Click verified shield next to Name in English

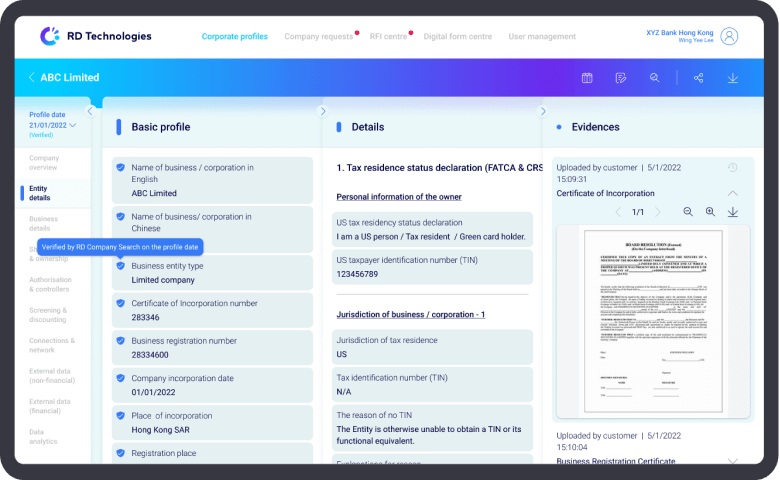(x=120, y=167)
